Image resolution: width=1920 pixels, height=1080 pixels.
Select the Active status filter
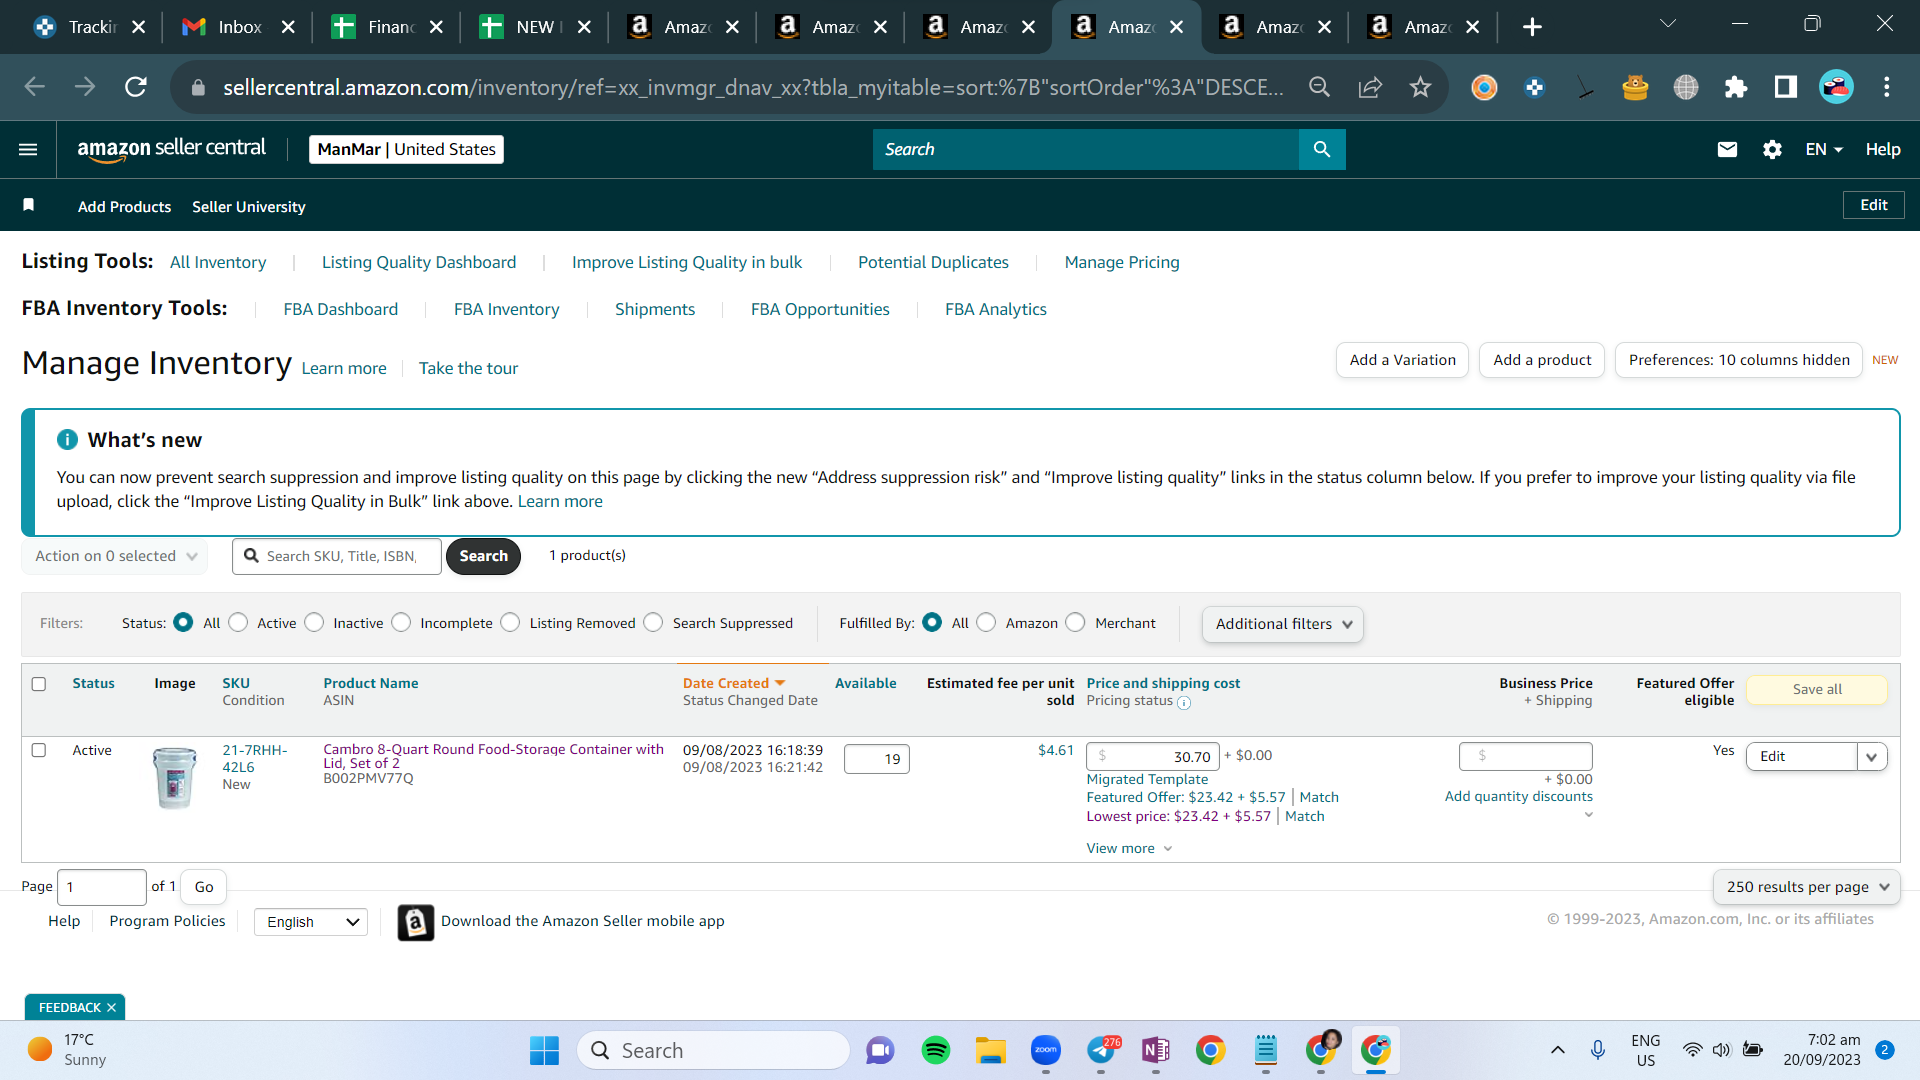tap(238, 622)
